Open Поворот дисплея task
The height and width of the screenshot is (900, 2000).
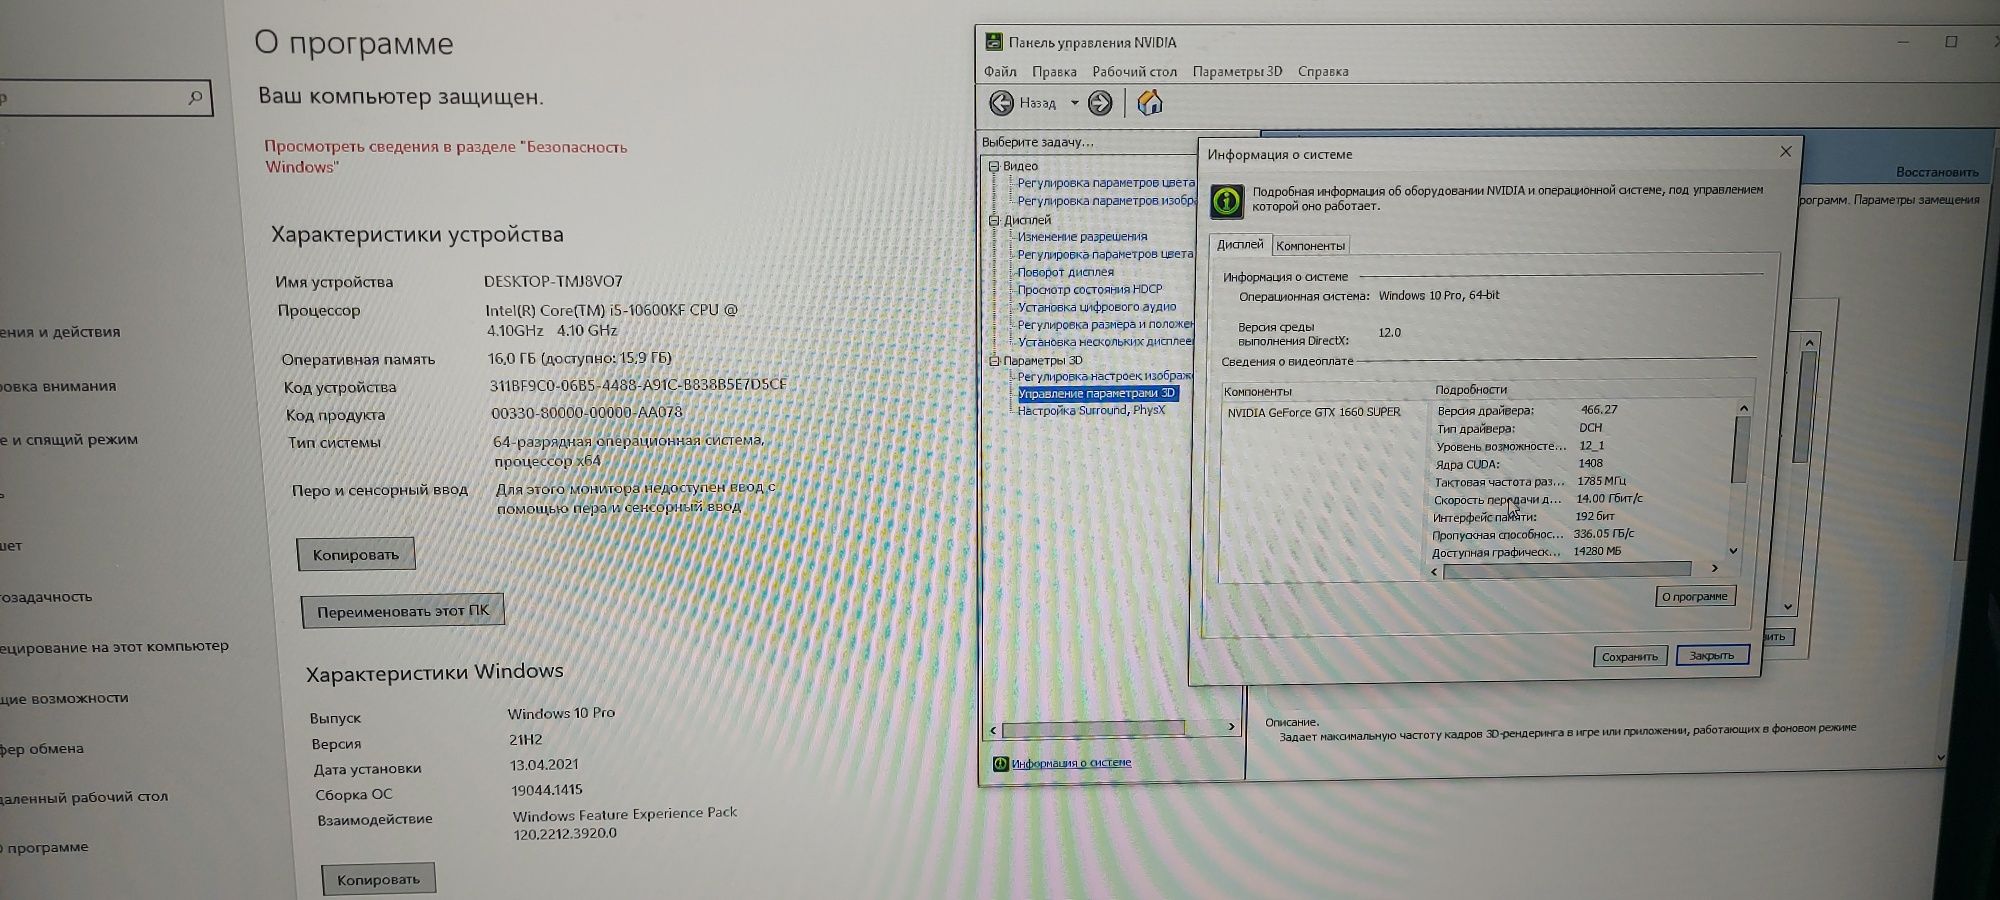pyautogui.click(x=1065, y=272)
